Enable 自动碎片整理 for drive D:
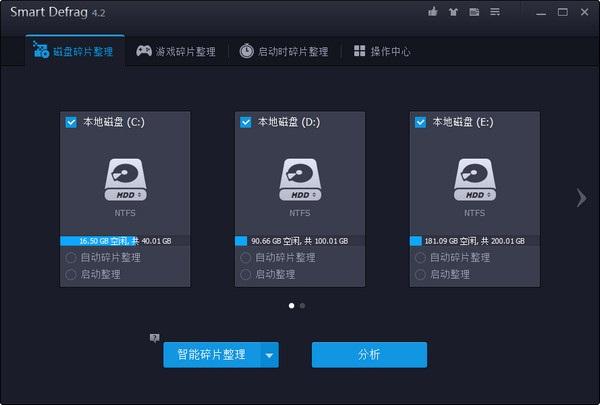Viewport: 600px width, 405px height. 246,258
